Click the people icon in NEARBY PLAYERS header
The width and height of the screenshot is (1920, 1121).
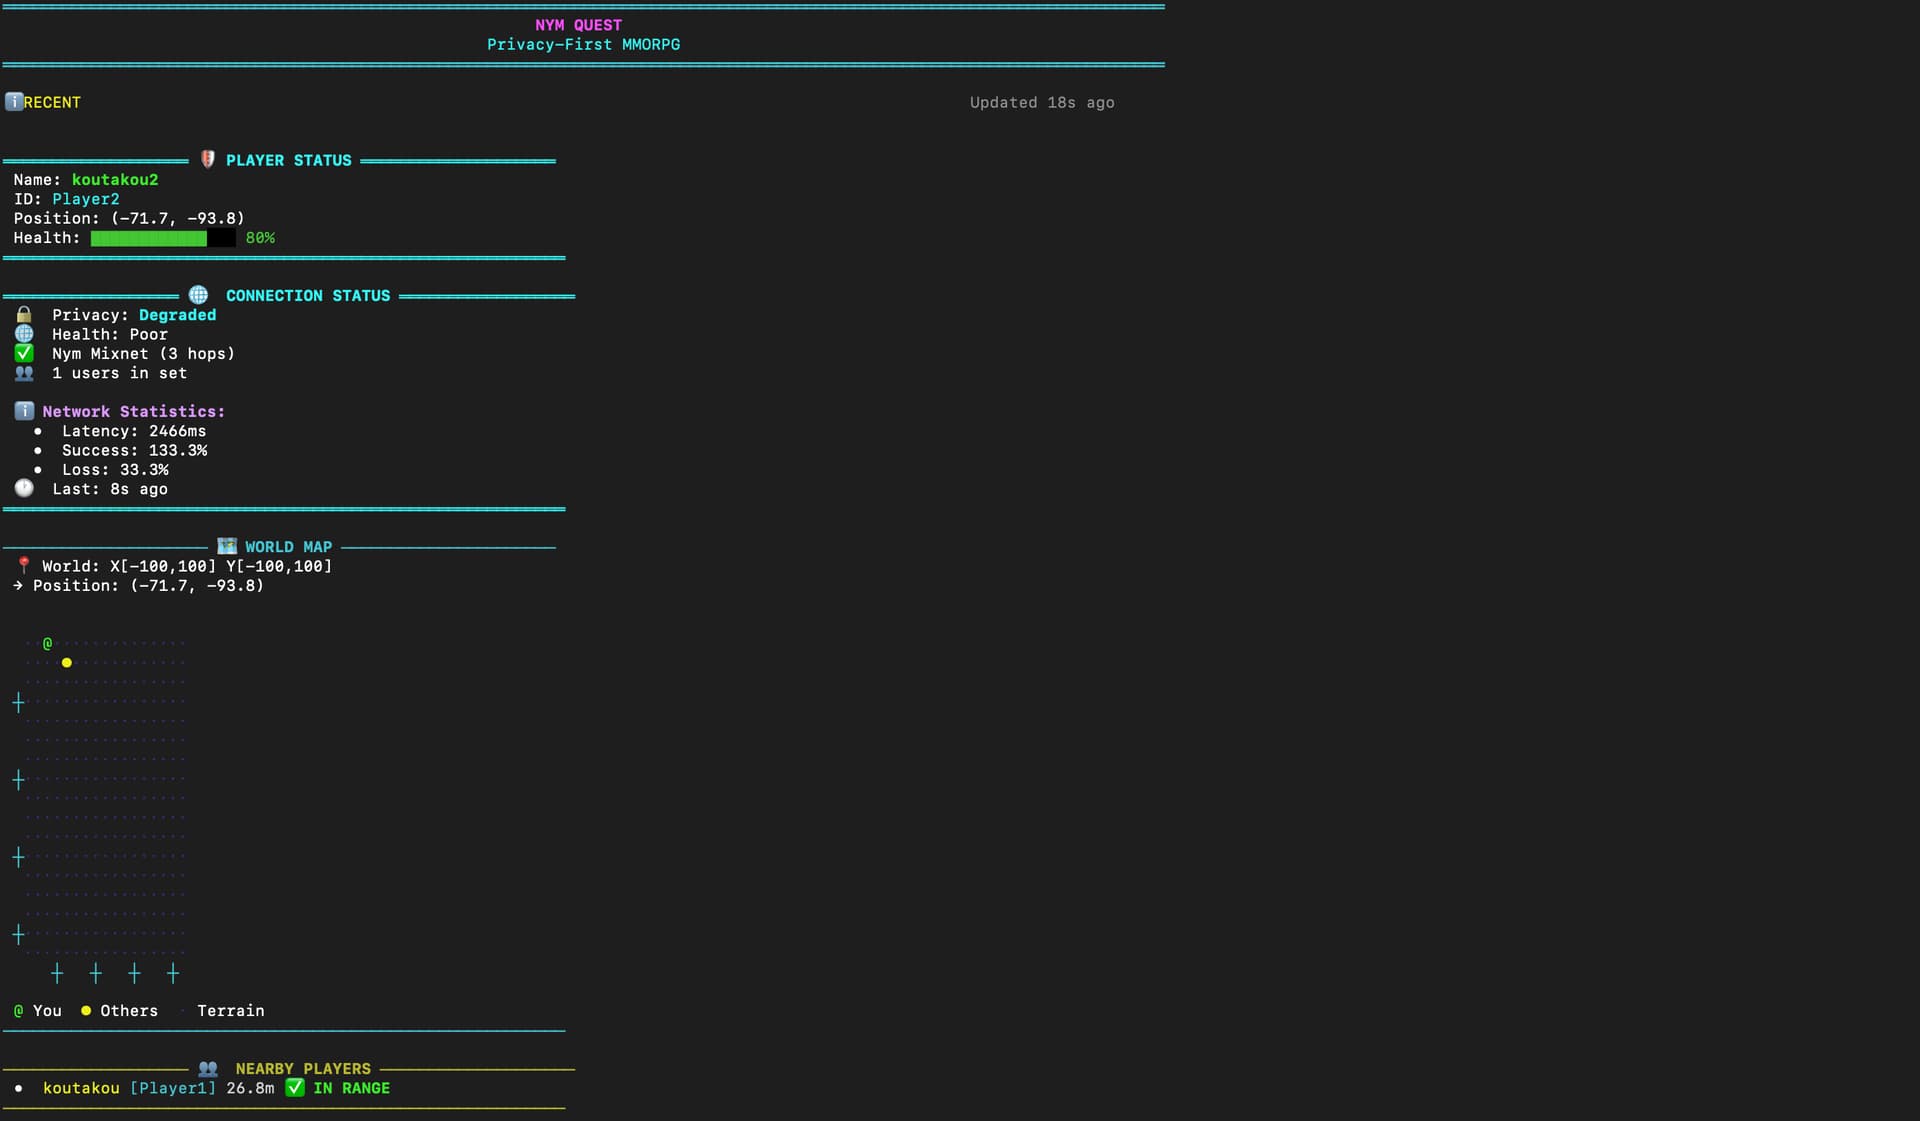(208, 1069)
